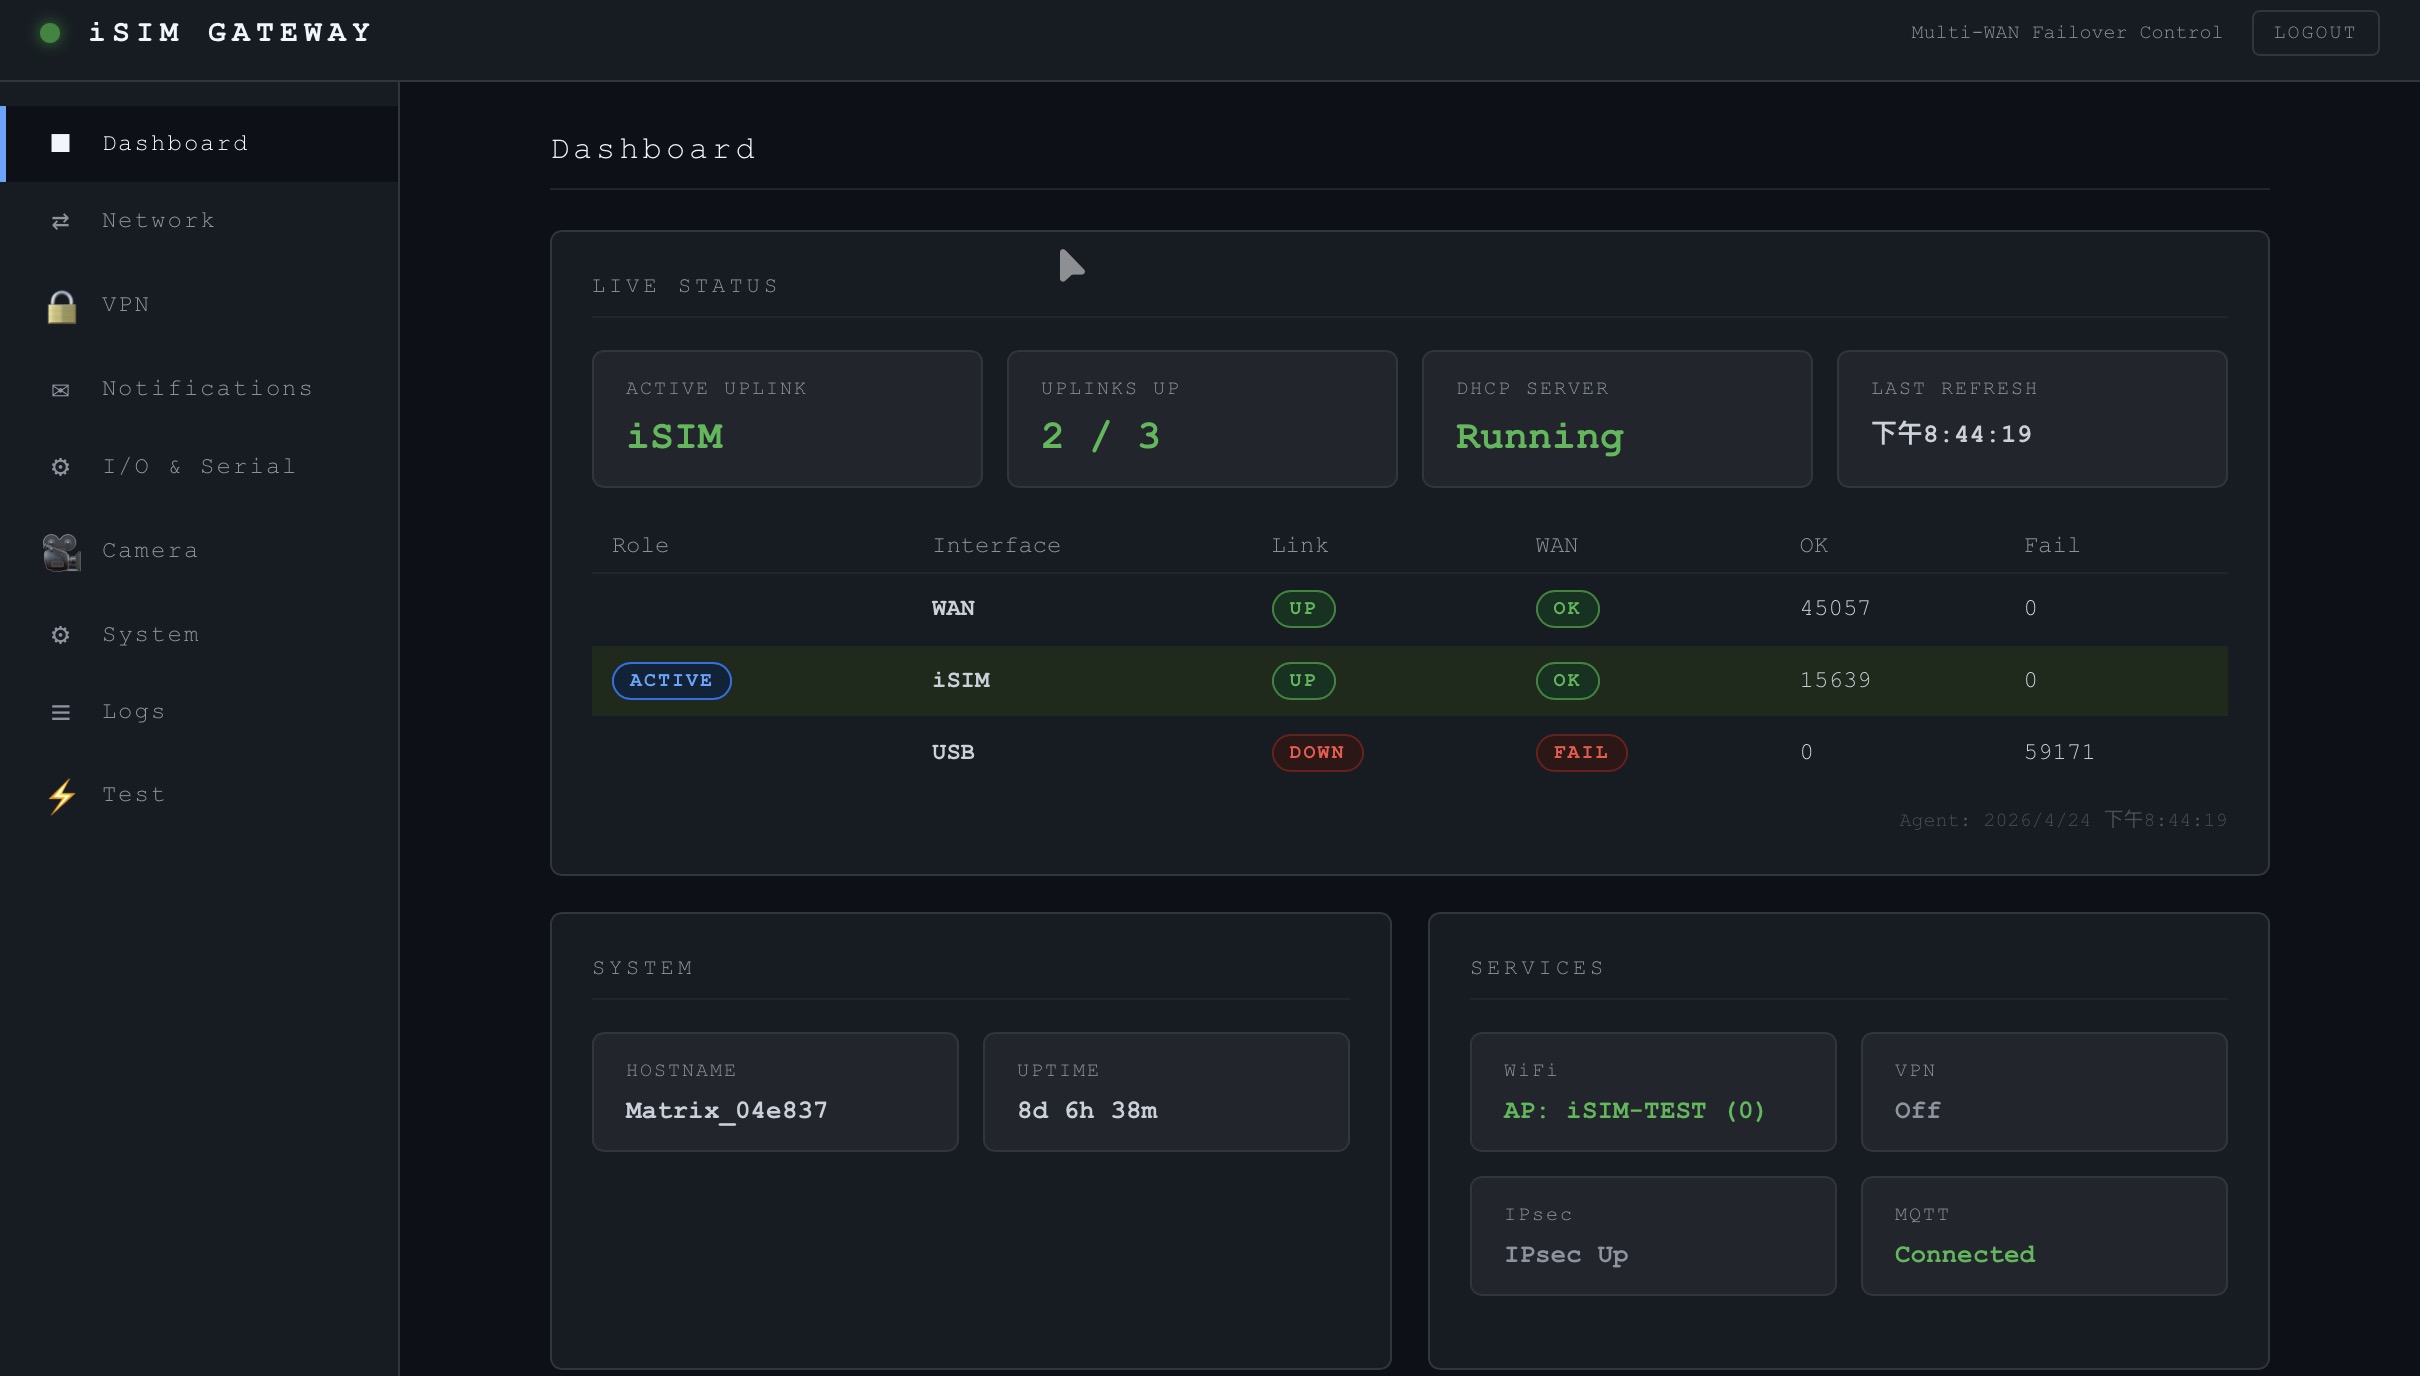Click the Notifications envelope icon
2420x1376 pixels.
click(x=61, y=390)
